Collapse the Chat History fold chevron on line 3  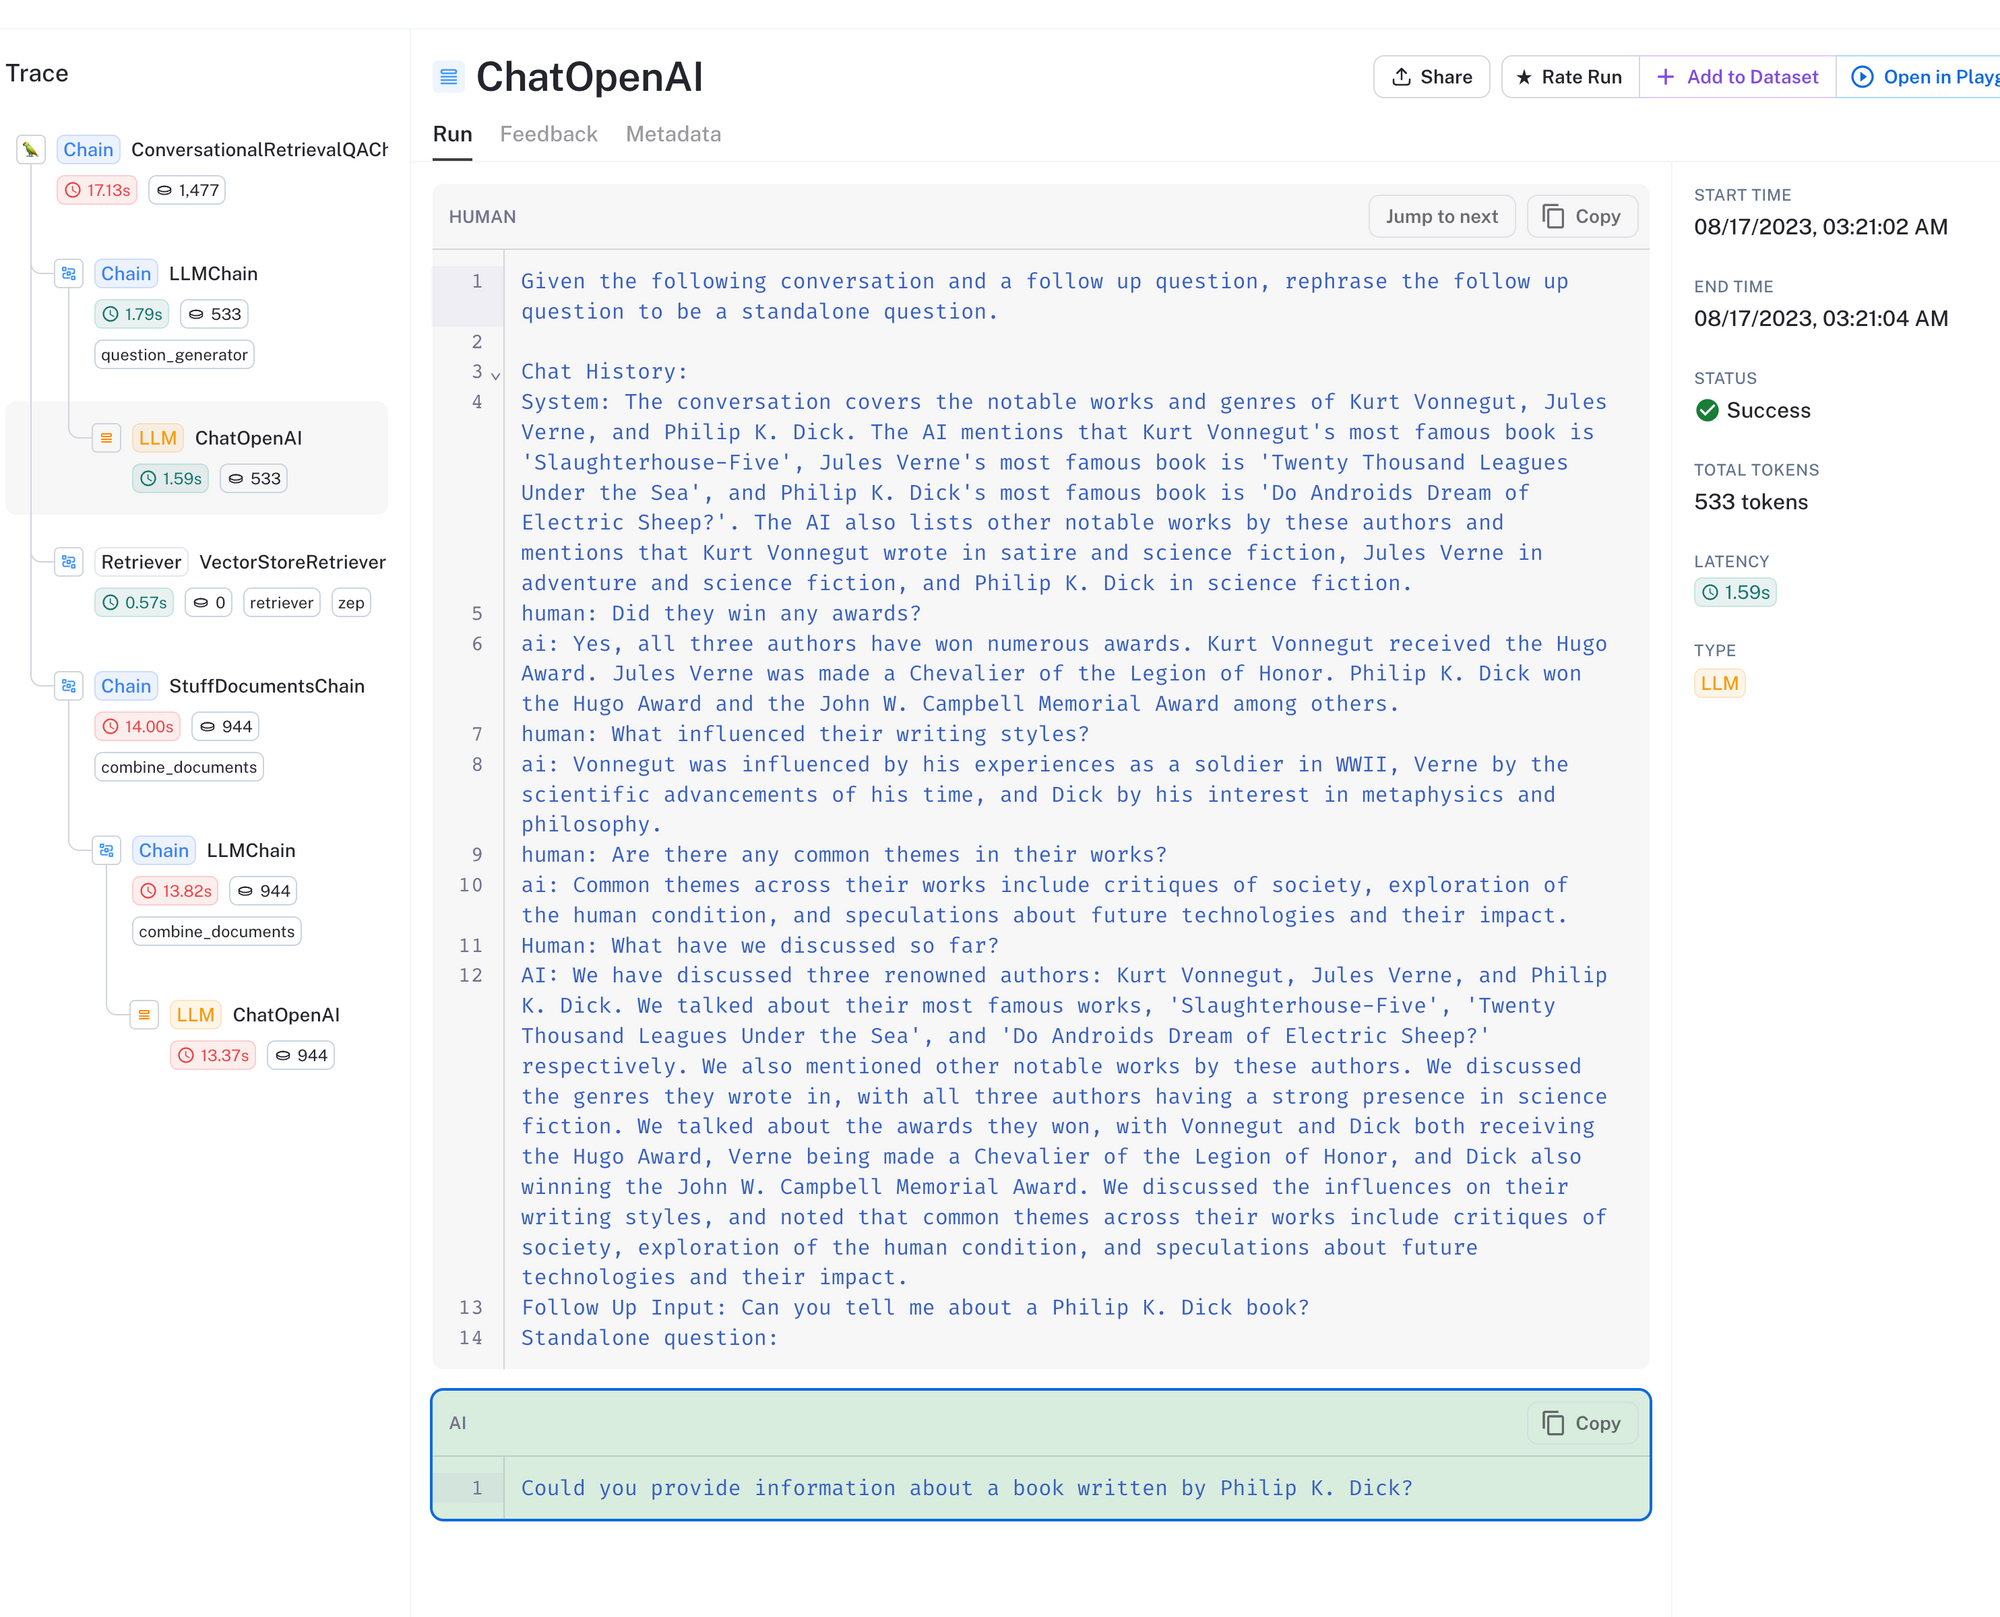coord(496,375)
